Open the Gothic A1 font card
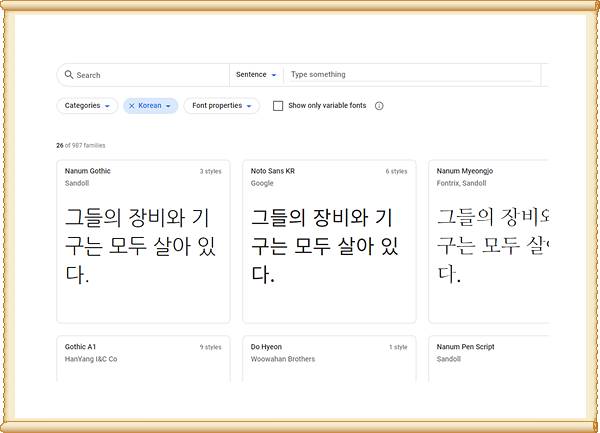Viewport: 600px width, 433px height. point(143,359)
